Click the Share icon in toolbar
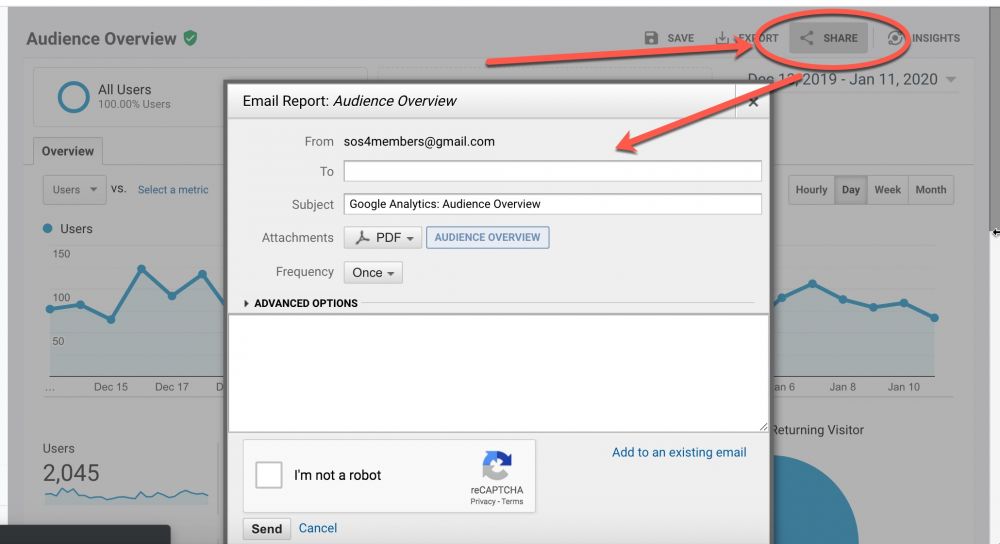Image resolution: width=1000 pixels, height=544 pixels. pos(807,38)
